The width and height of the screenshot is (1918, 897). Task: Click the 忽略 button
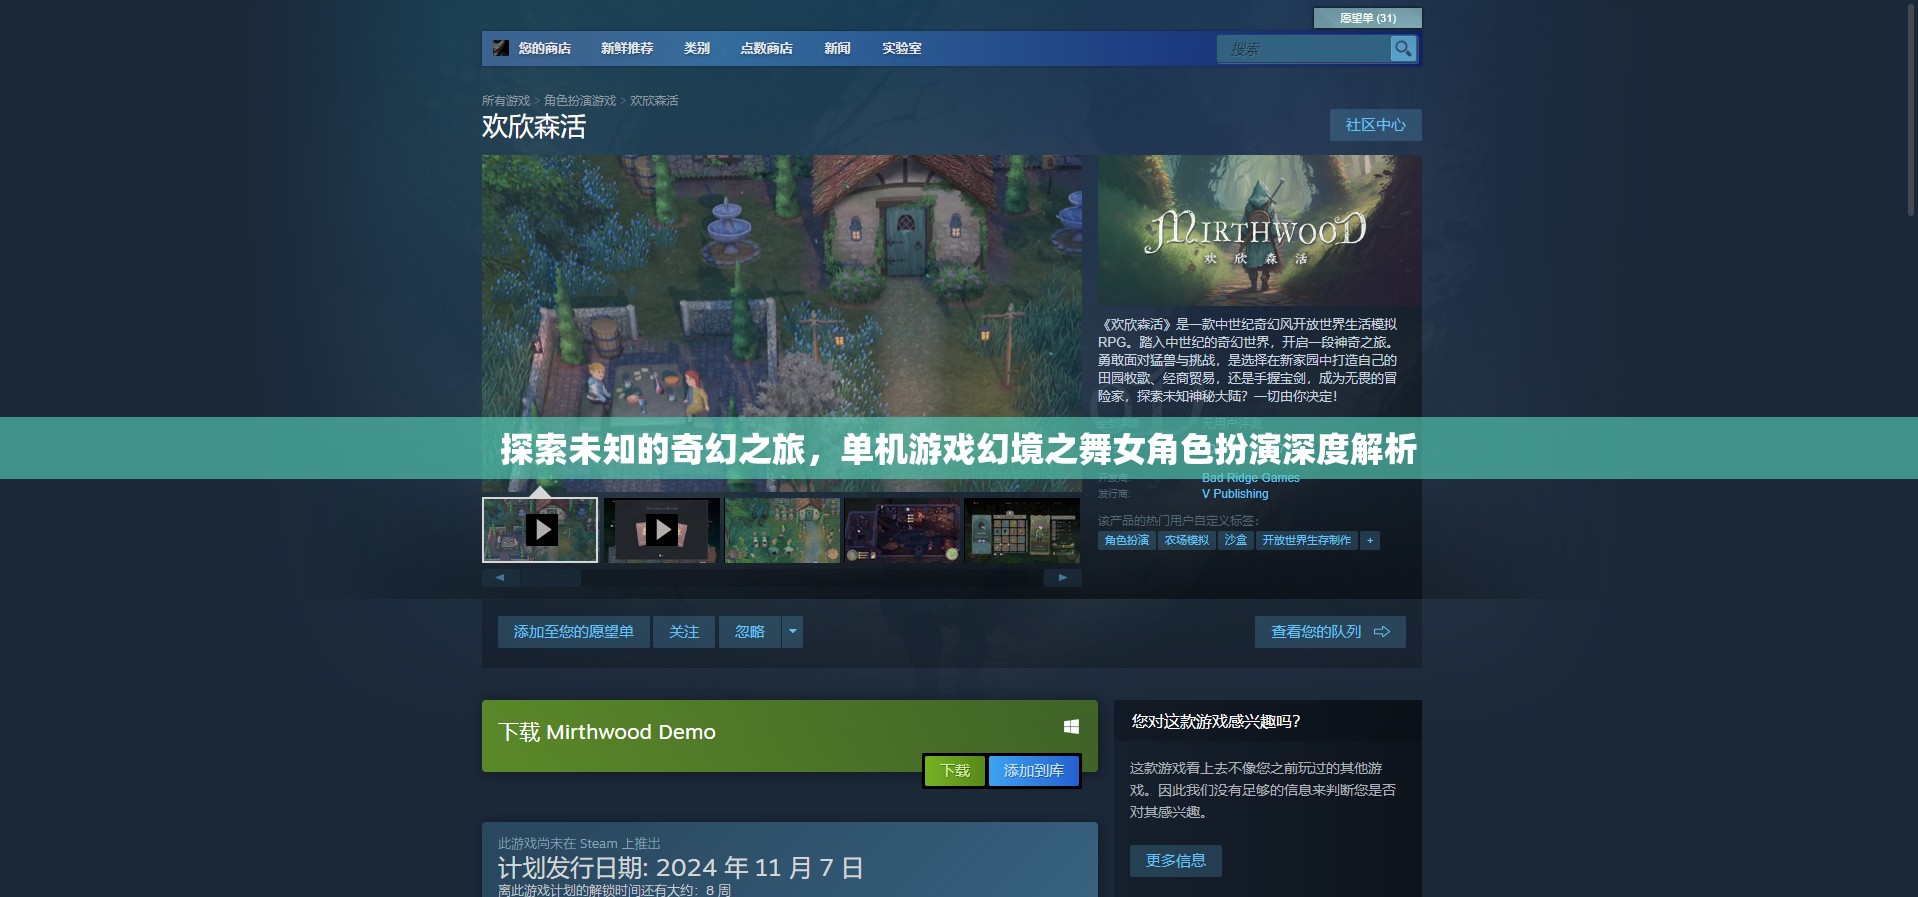[750, 632]
